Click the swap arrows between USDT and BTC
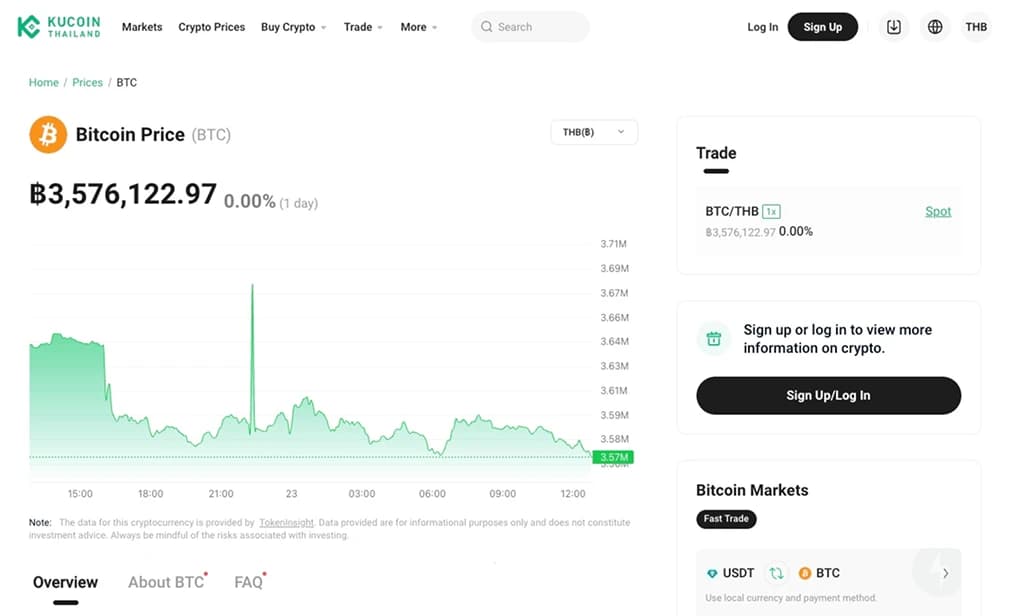The height and width of the screenshot is (616, 1009). 775,572
